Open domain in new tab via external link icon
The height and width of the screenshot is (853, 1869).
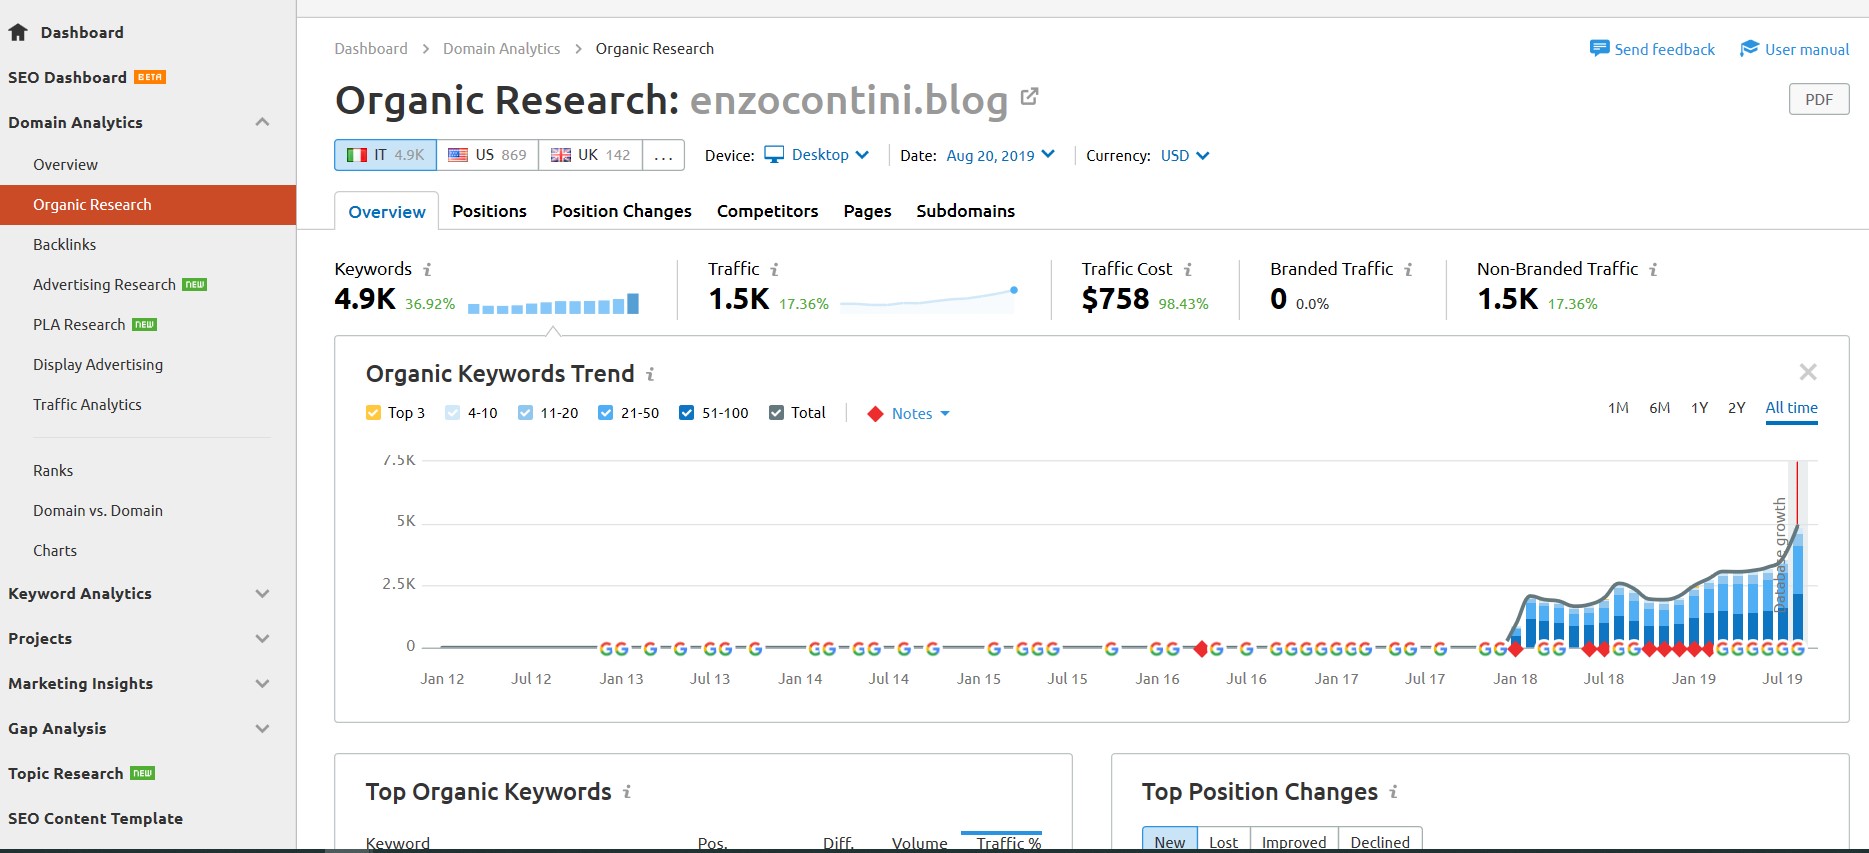(1029, 97)
